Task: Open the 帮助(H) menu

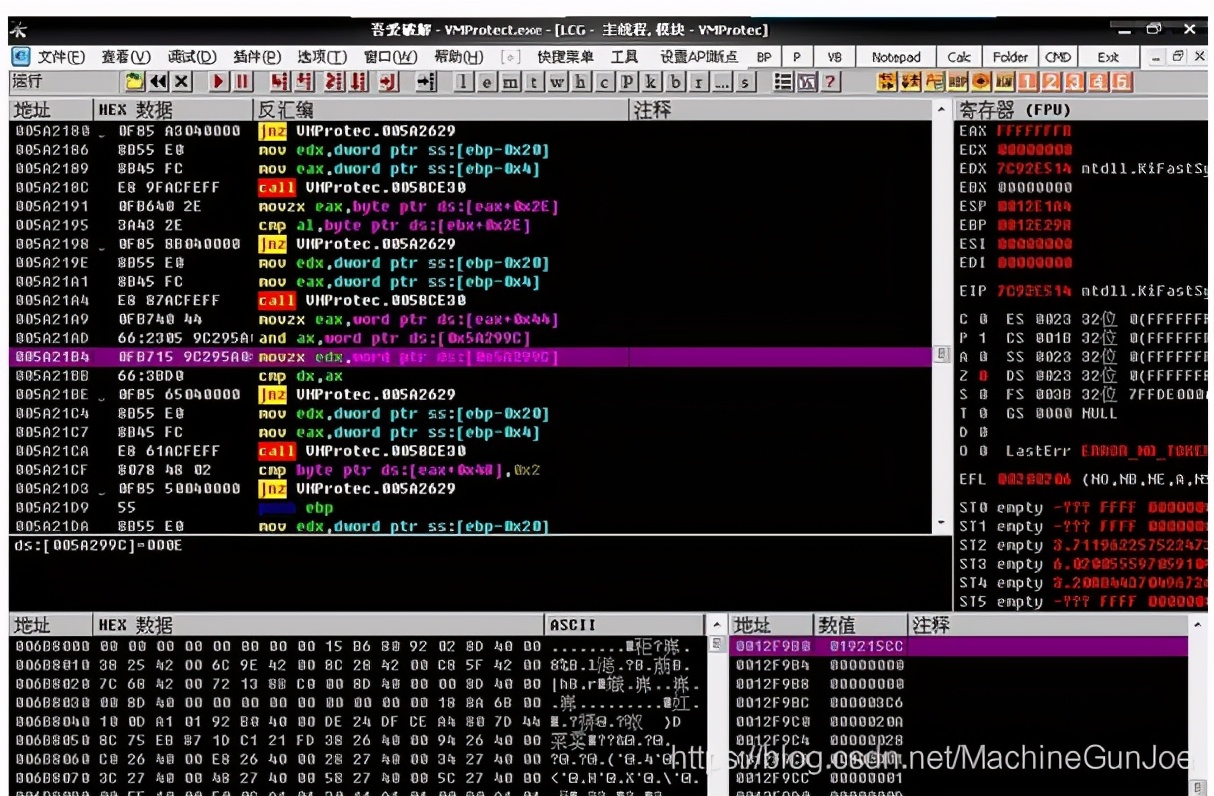Action: (459, 57)
